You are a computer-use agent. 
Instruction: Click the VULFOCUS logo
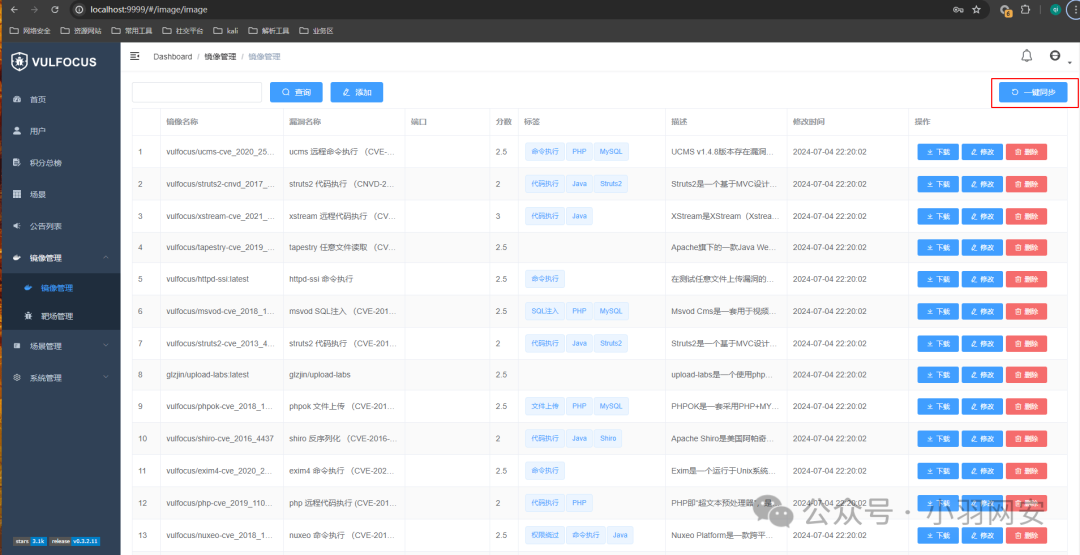[x=54, y=62]
